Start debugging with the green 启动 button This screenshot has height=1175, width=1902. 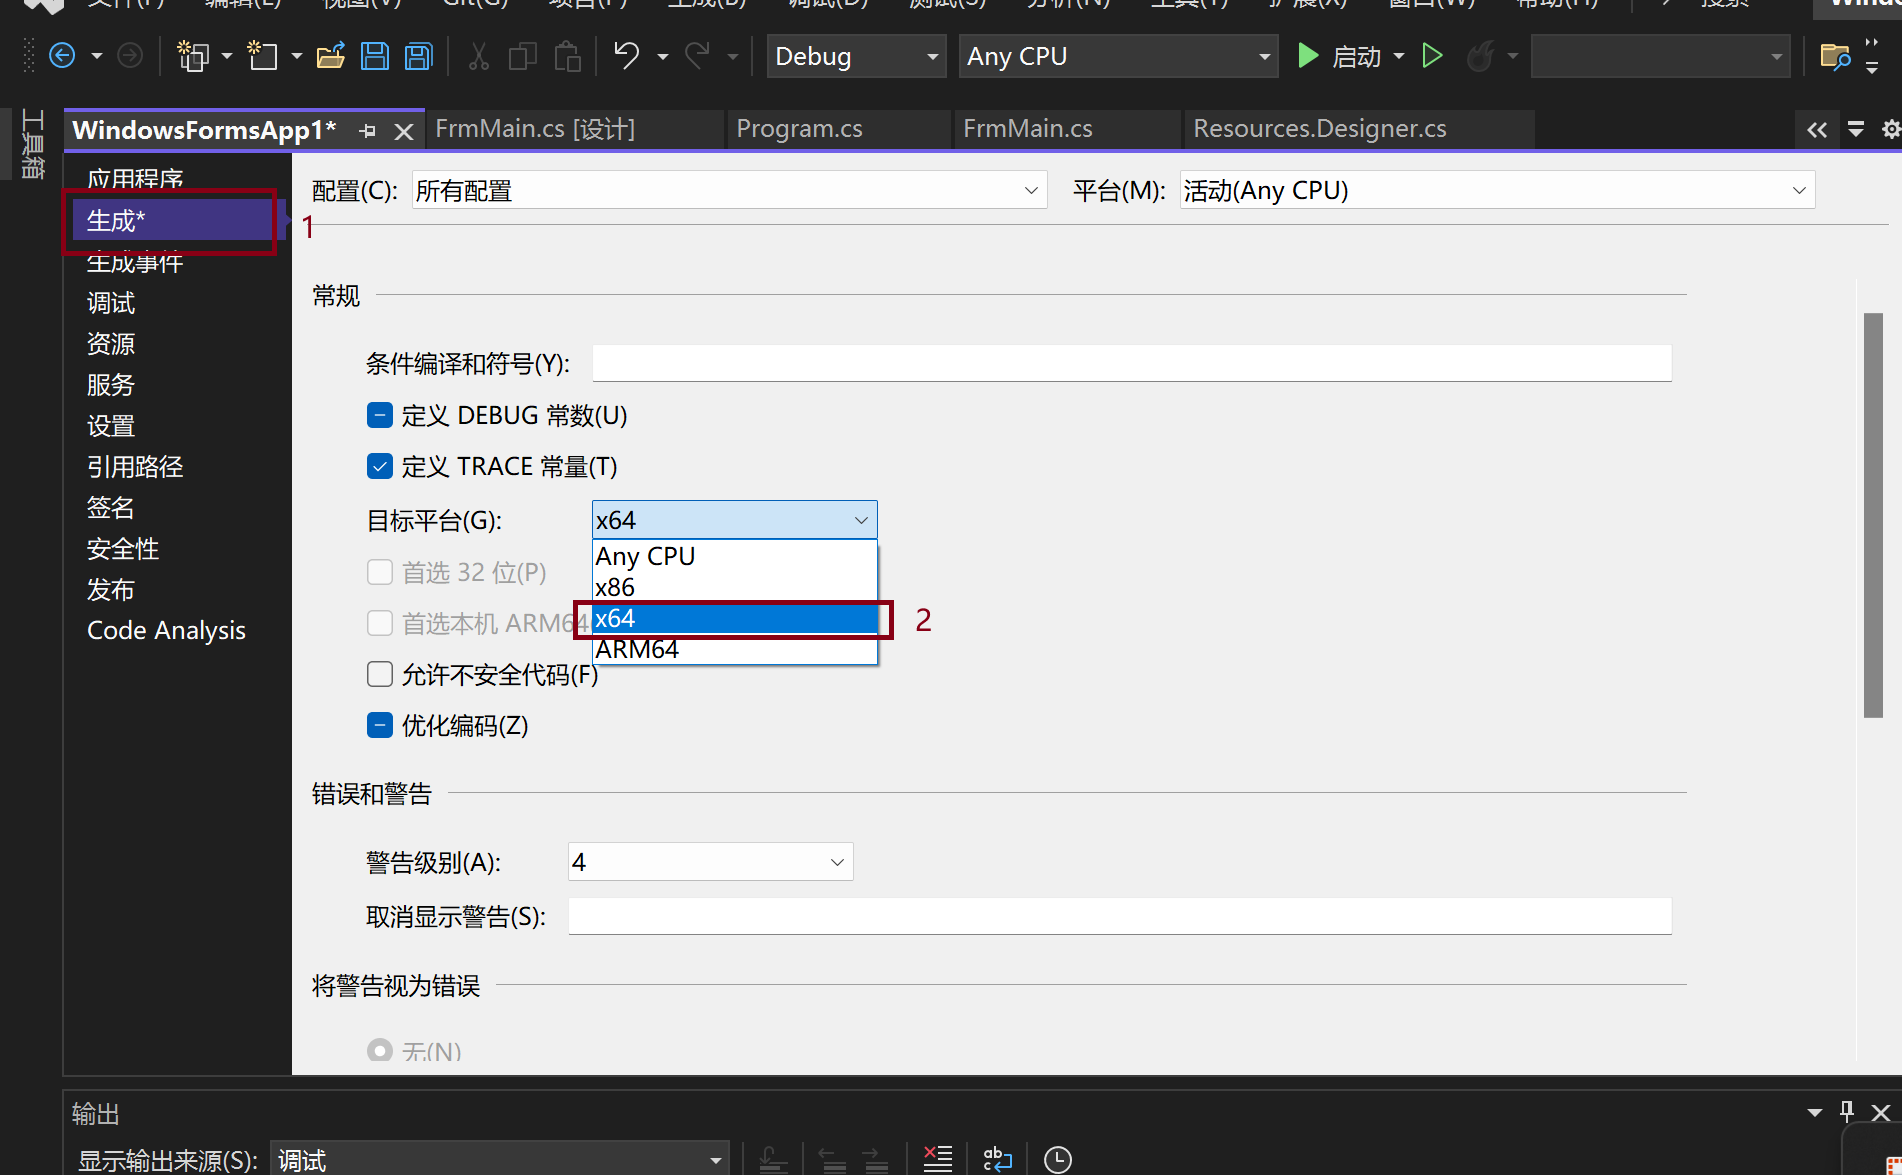coord(1347,56)
